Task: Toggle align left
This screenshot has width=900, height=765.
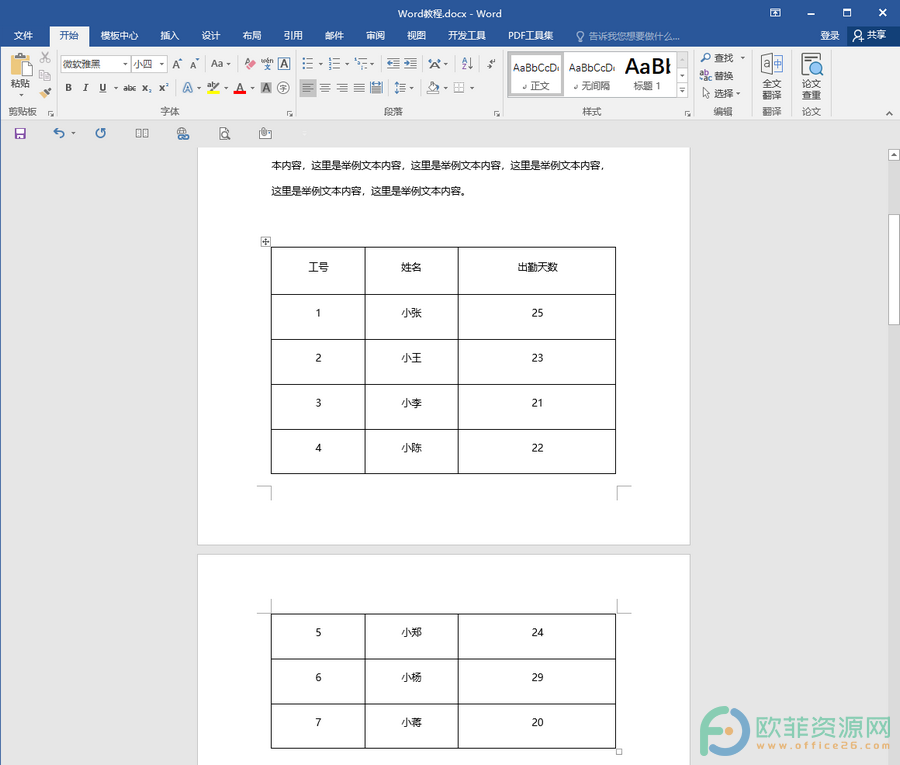Action: coord(308,88)
